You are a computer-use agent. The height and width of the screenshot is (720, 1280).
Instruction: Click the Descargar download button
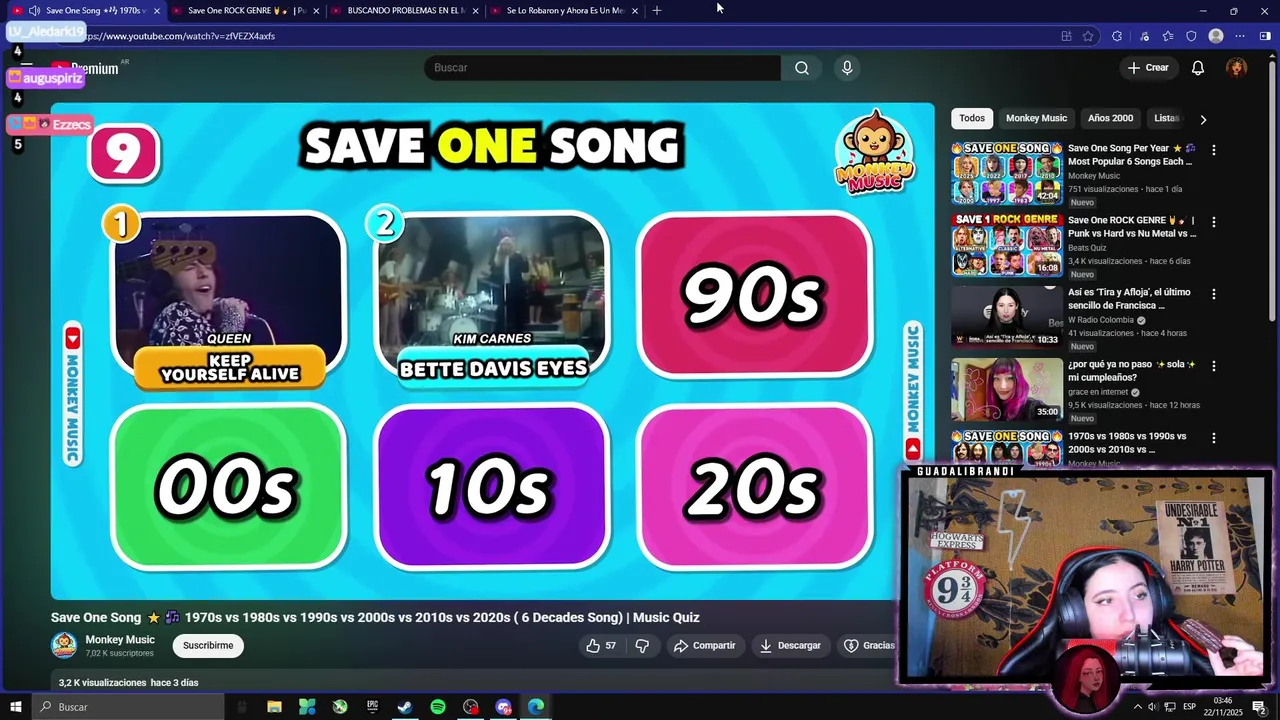pyautogui.click(x=790, y=646)
